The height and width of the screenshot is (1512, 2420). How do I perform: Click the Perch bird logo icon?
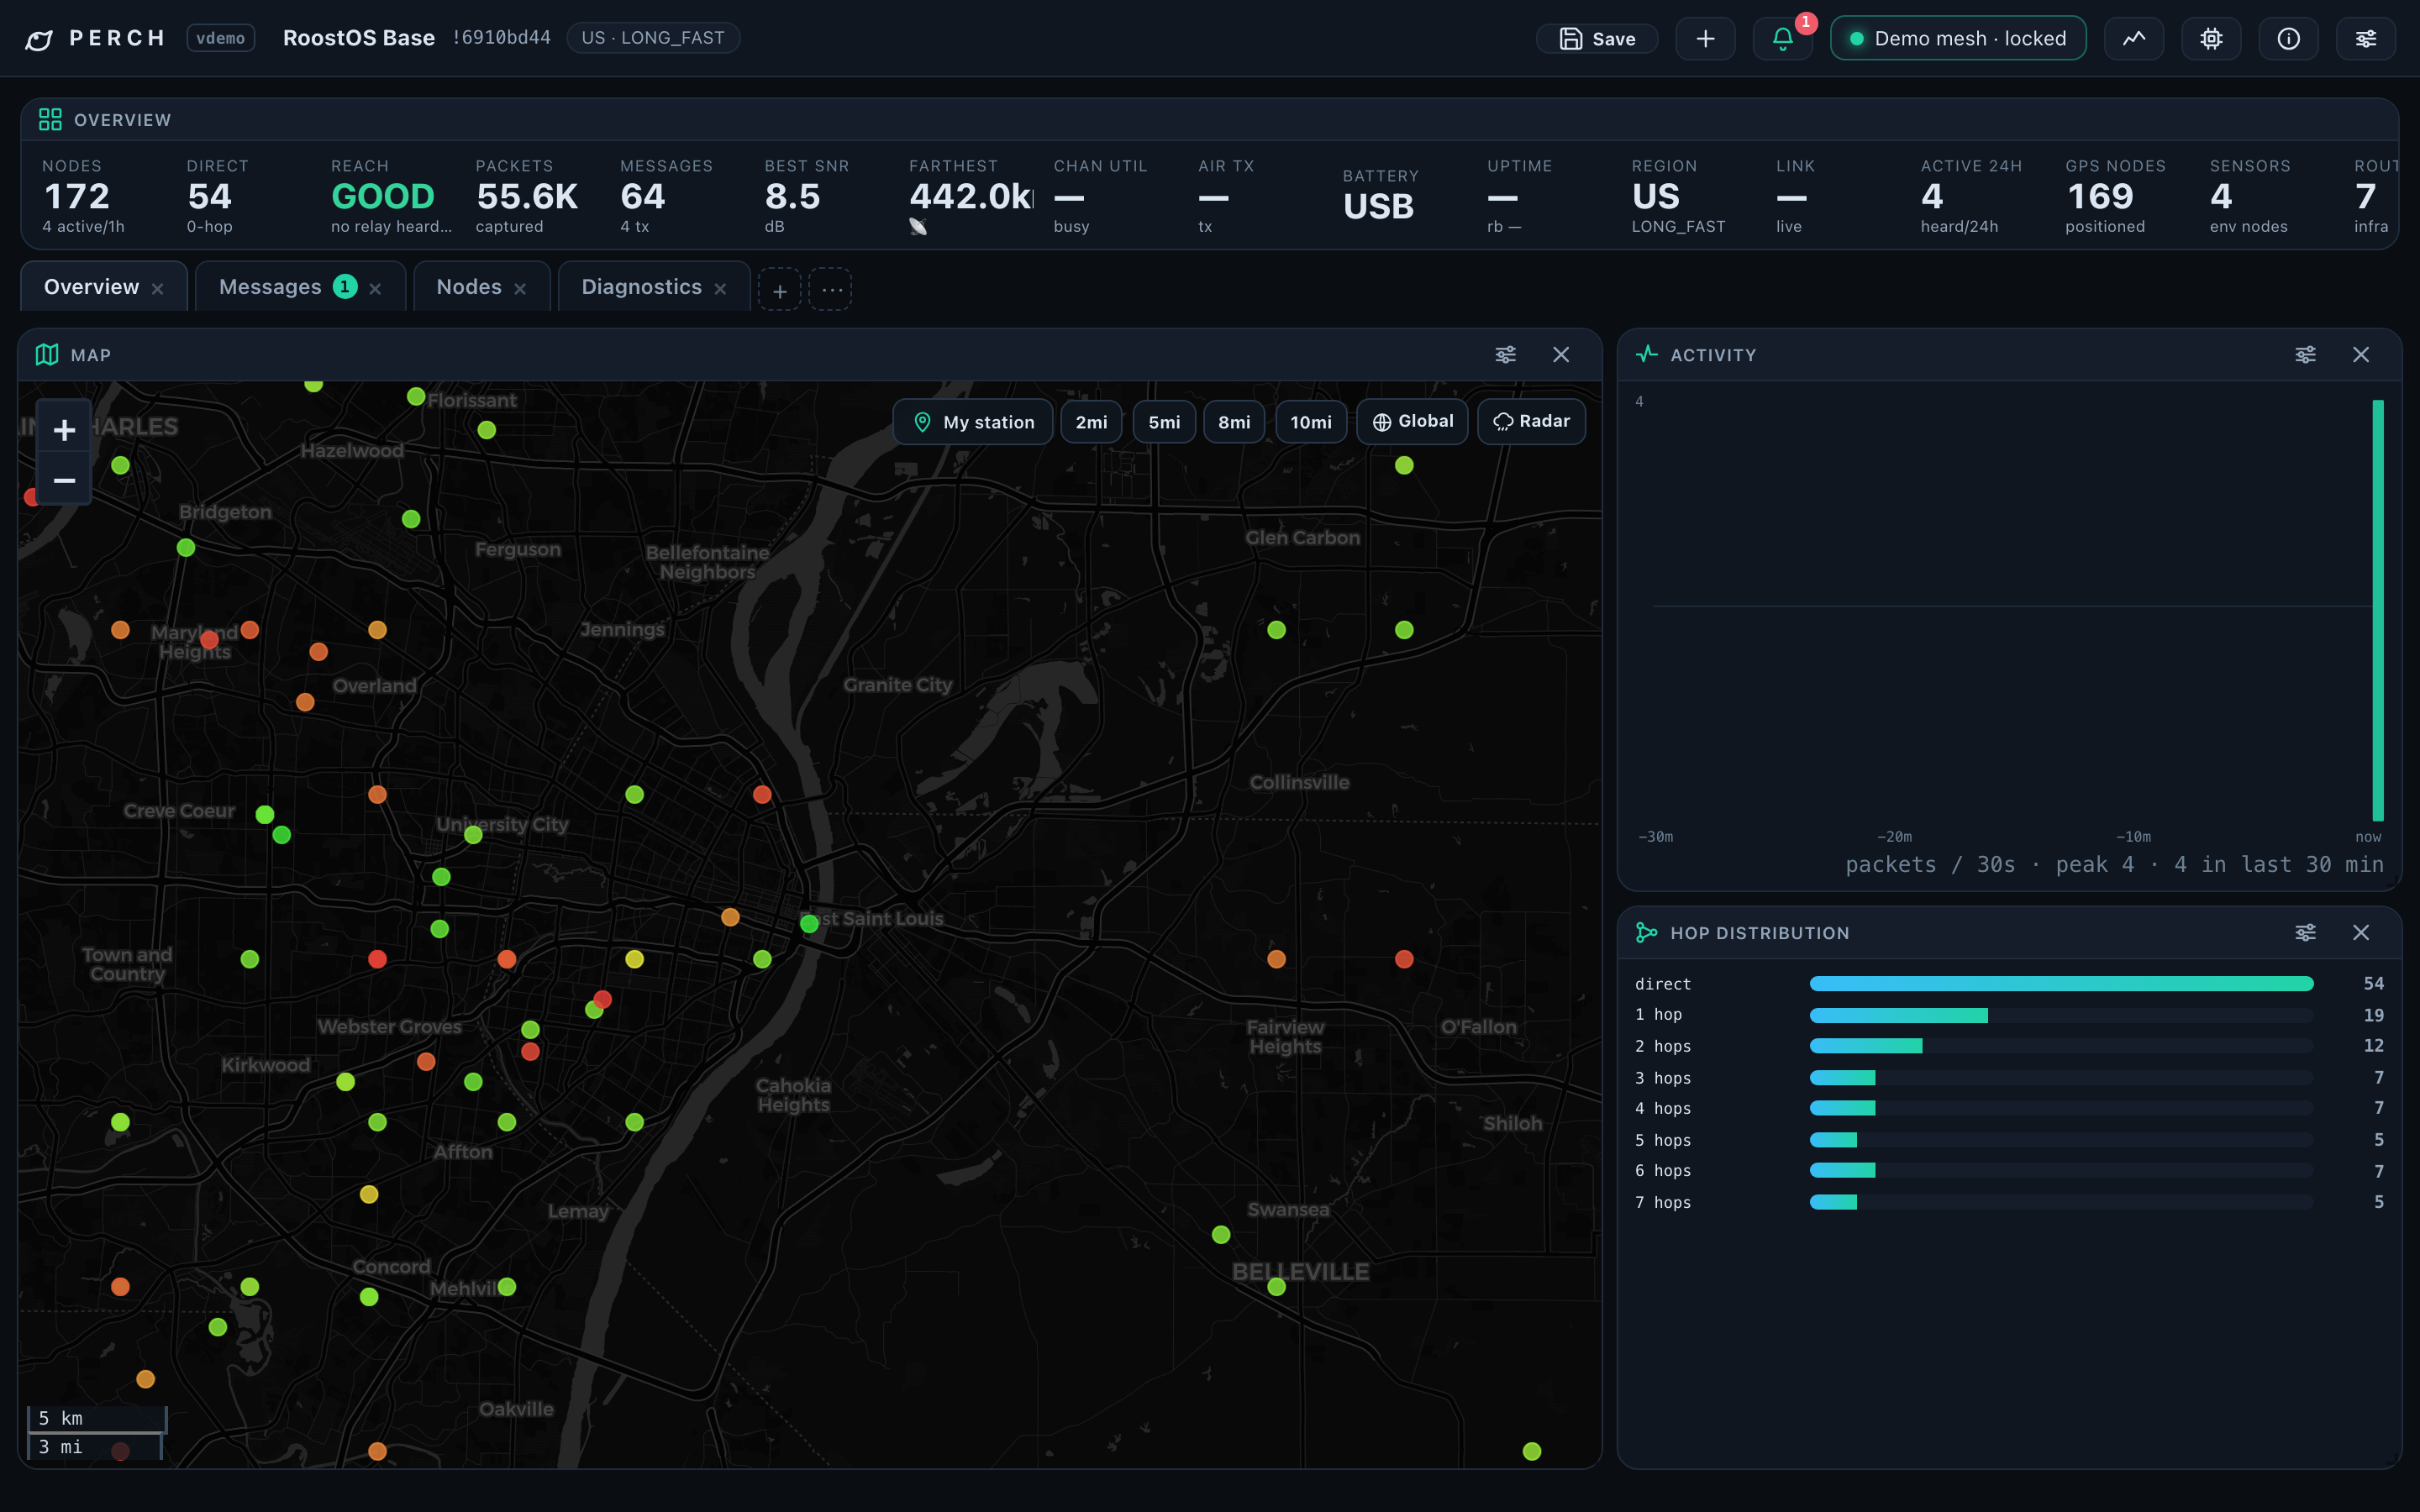click(x=39, y=39)
